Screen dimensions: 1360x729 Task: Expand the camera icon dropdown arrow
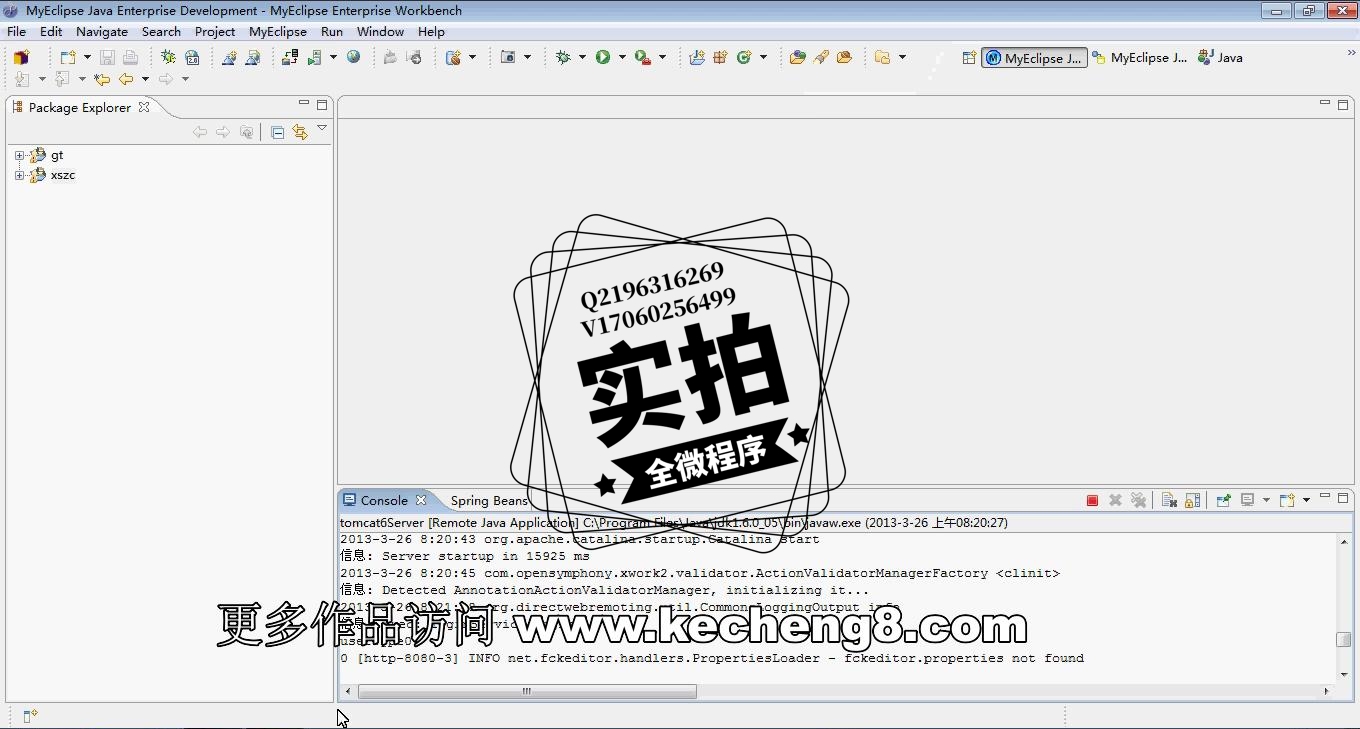coord(527,57)
